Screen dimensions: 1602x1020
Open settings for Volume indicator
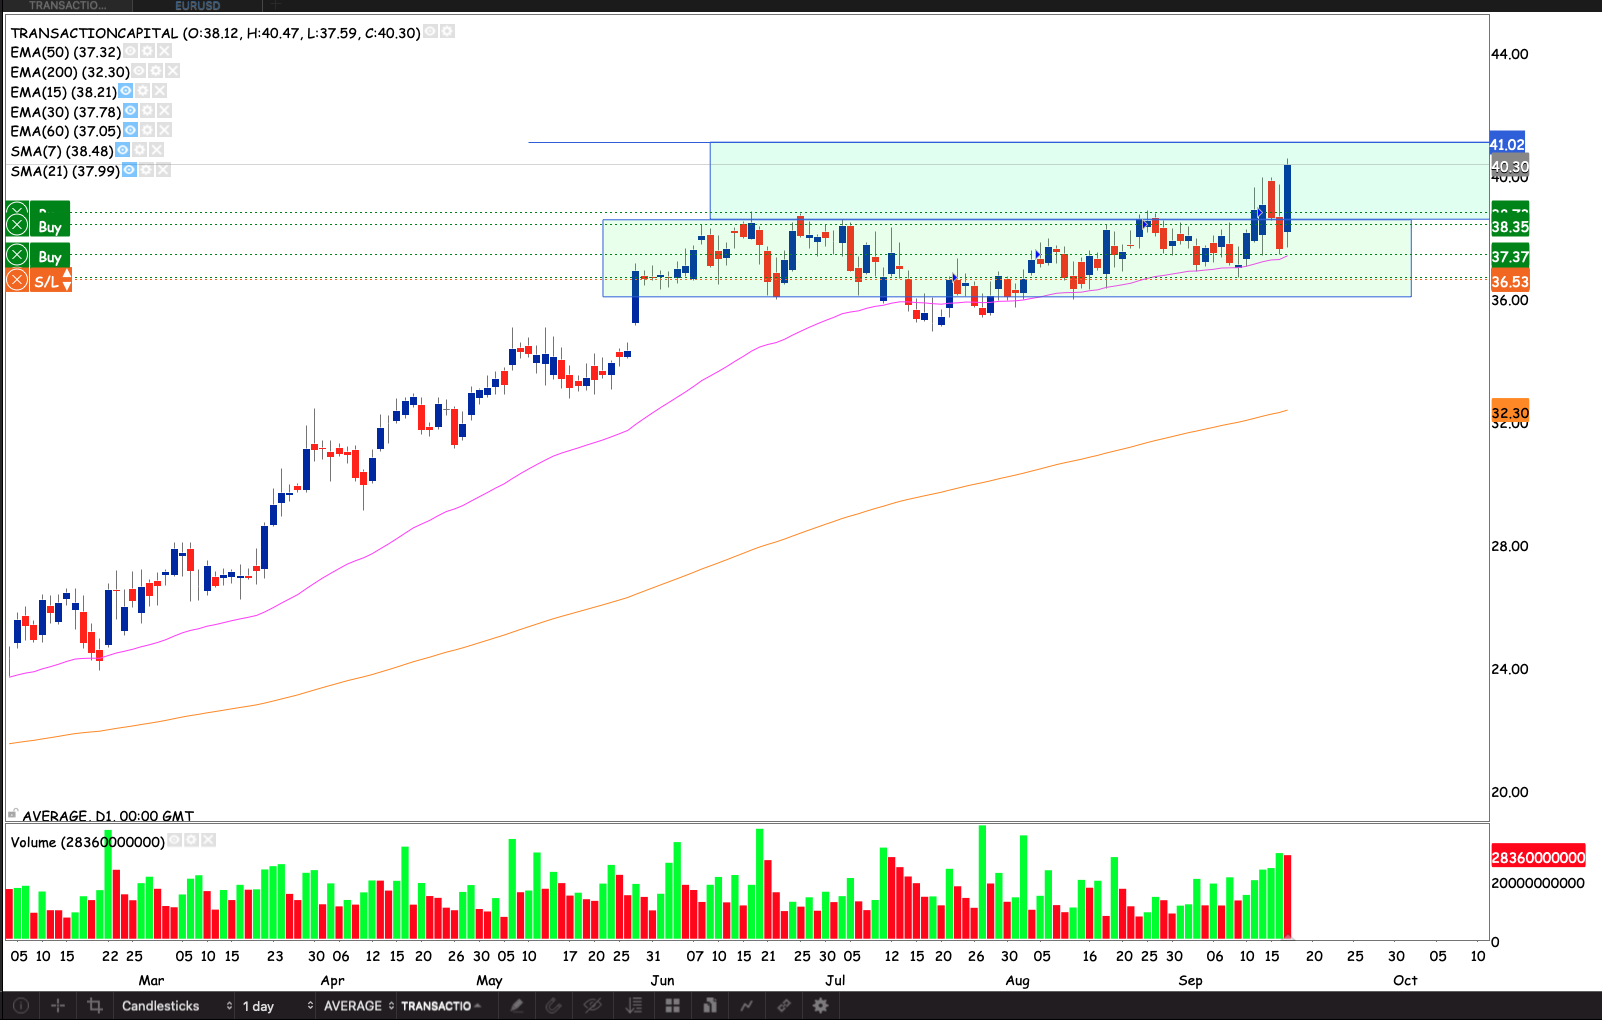tap(191, 841)
